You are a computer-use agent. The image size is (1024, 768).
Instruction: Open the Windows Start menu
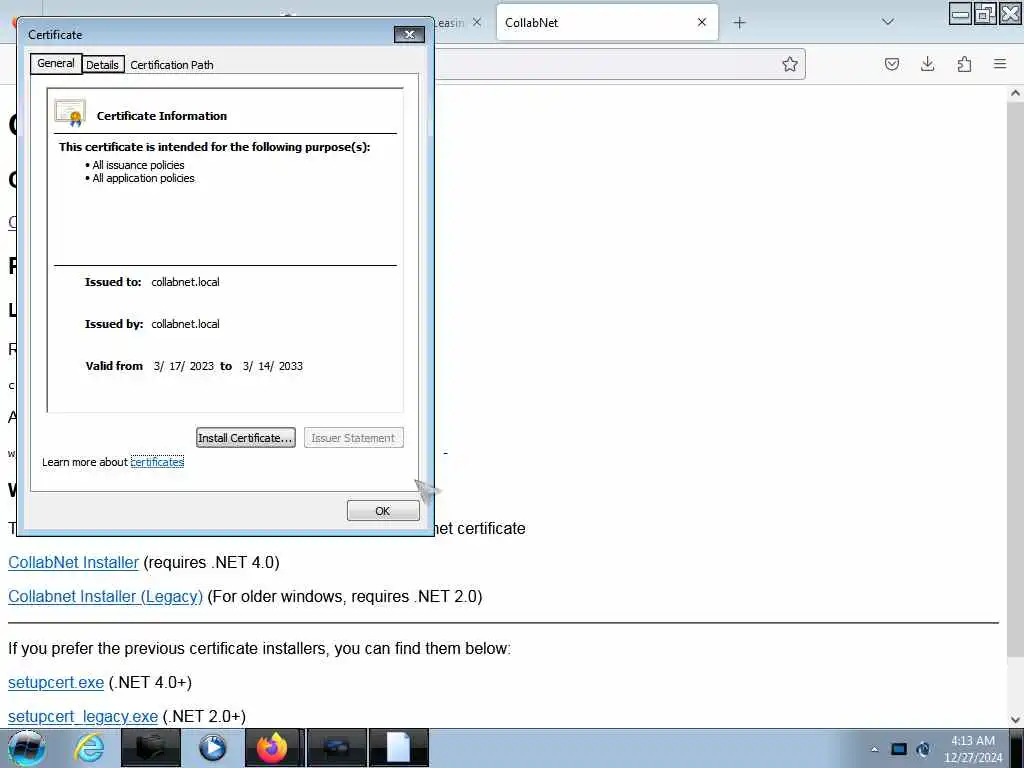(26, 748)
